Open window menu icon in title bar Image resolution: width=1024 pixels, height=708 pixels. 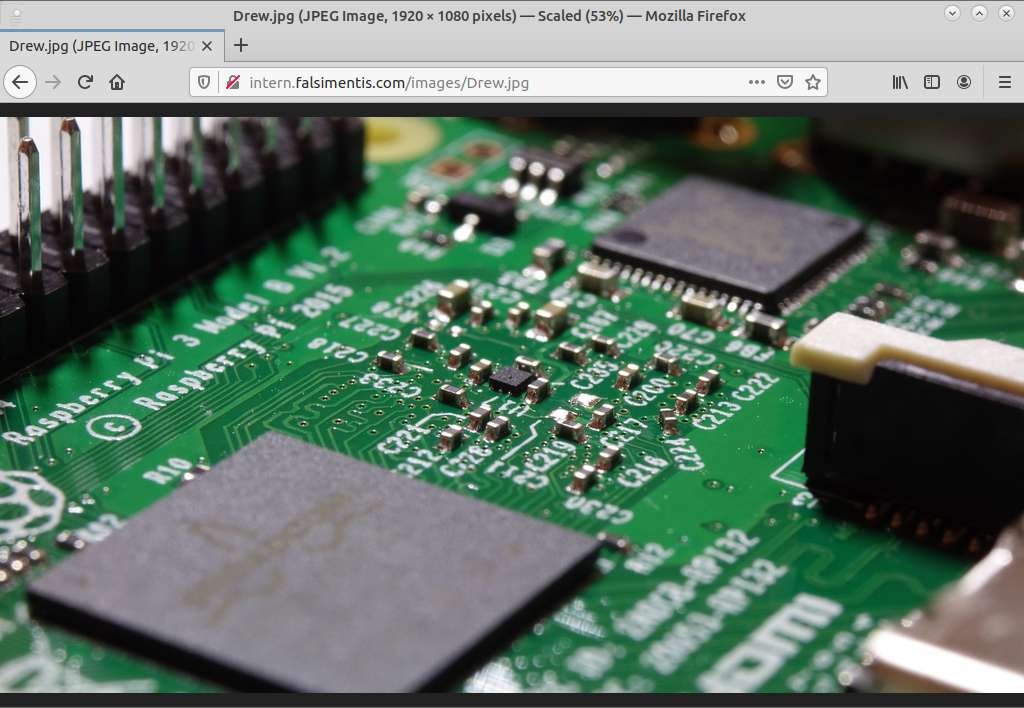tap(15, 15)
